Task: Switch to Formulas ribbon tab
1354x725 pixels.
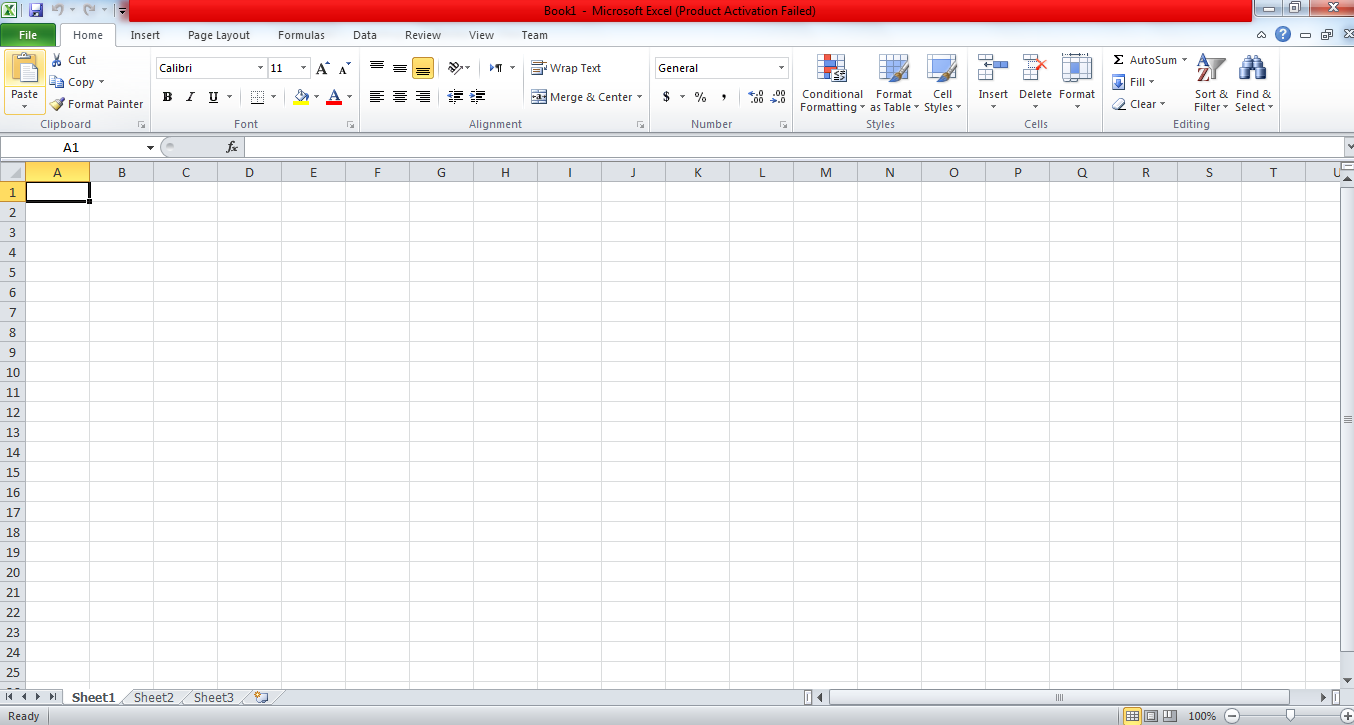Action: pyautogui.click(x=301, y=35)
